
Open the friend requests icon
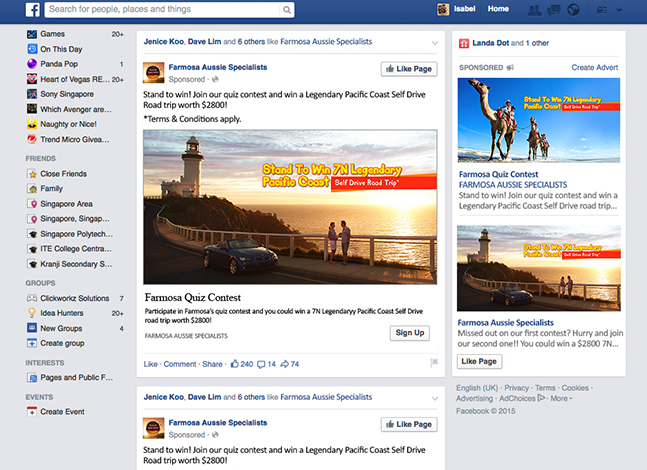pyautogui.click(x=534, y=10)
